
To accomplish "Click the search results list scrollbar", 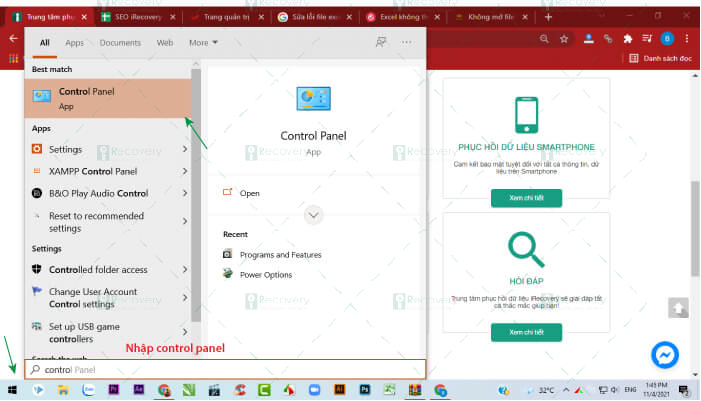I will pyautogui.click(x=196, y=194).
